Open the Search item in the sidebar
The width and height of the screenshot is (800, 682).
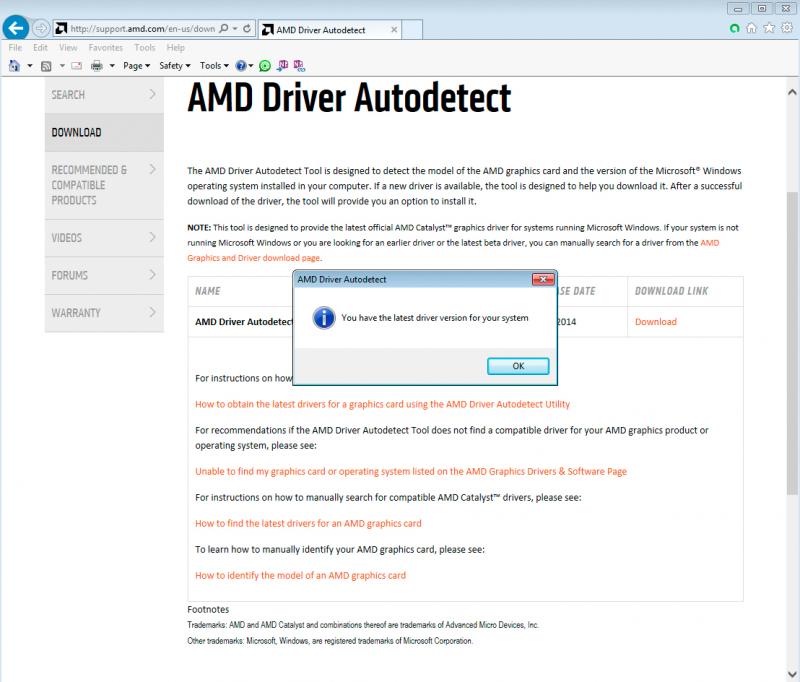coord(104,95)
